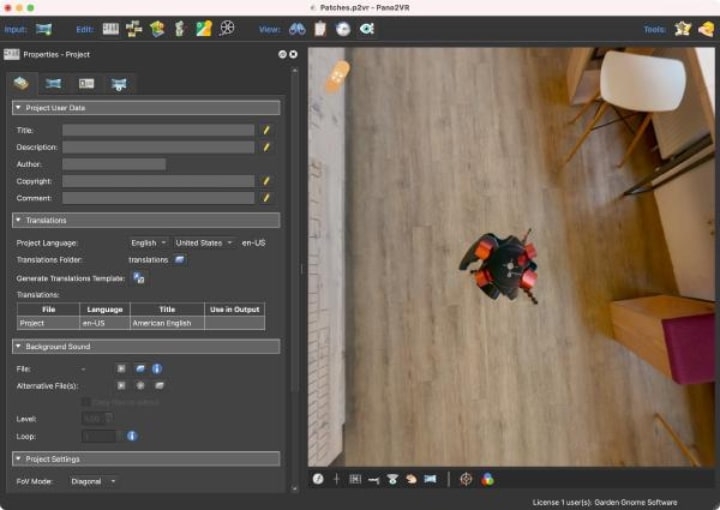Select the Project cell in Translations table
Viewport: 720px width, 510px height.
click(48, 323)
